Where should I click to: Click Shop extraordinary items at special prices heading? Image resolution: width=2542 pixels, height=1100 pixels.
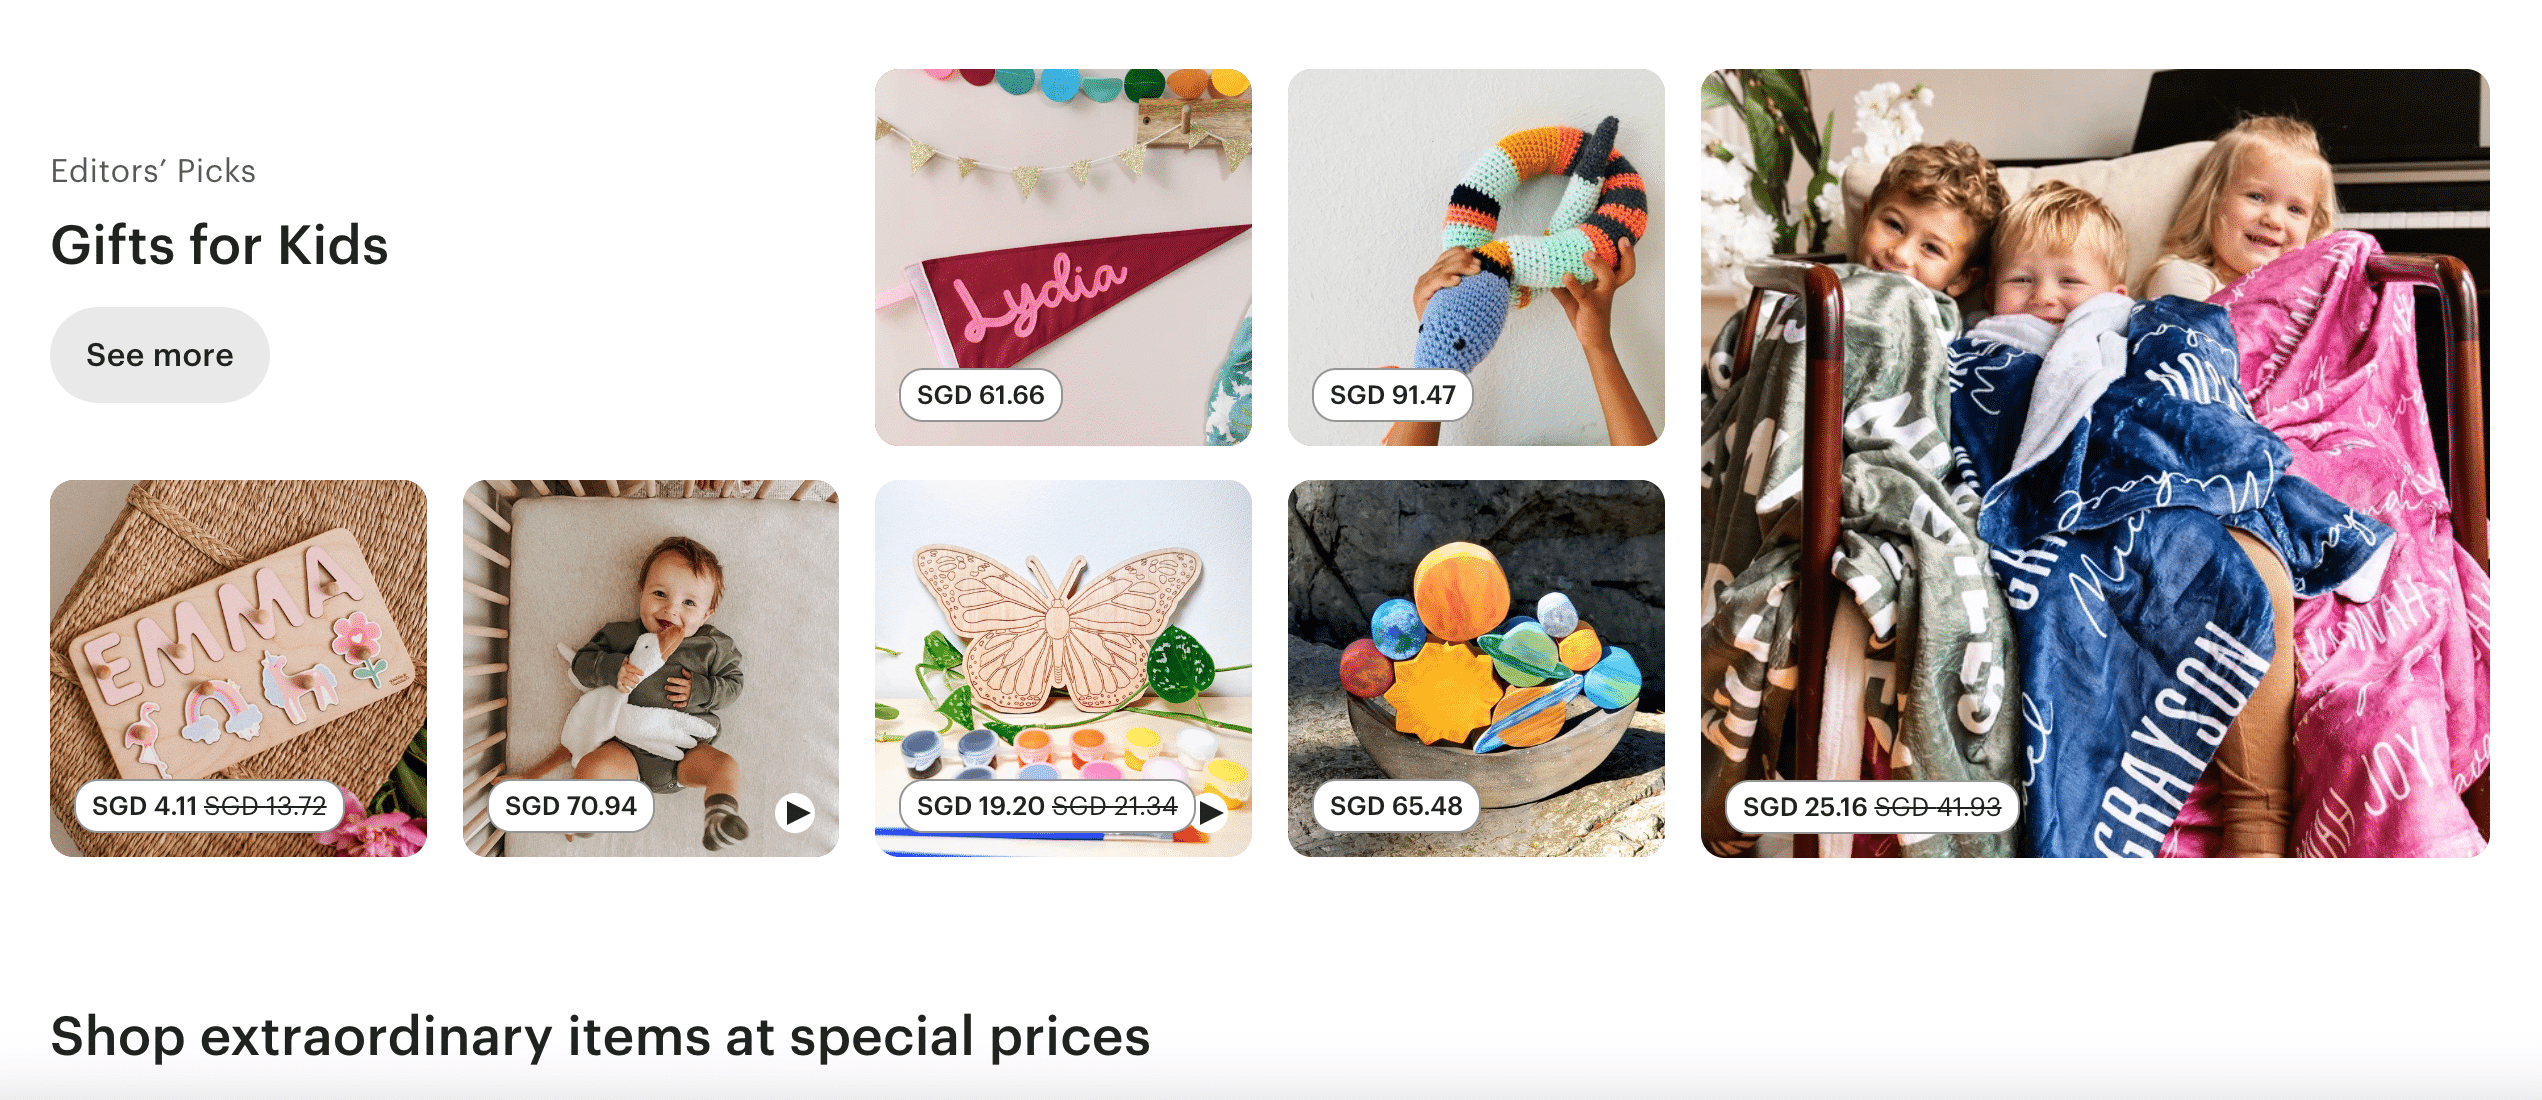pyautogui.click(x=600, y=1036)
